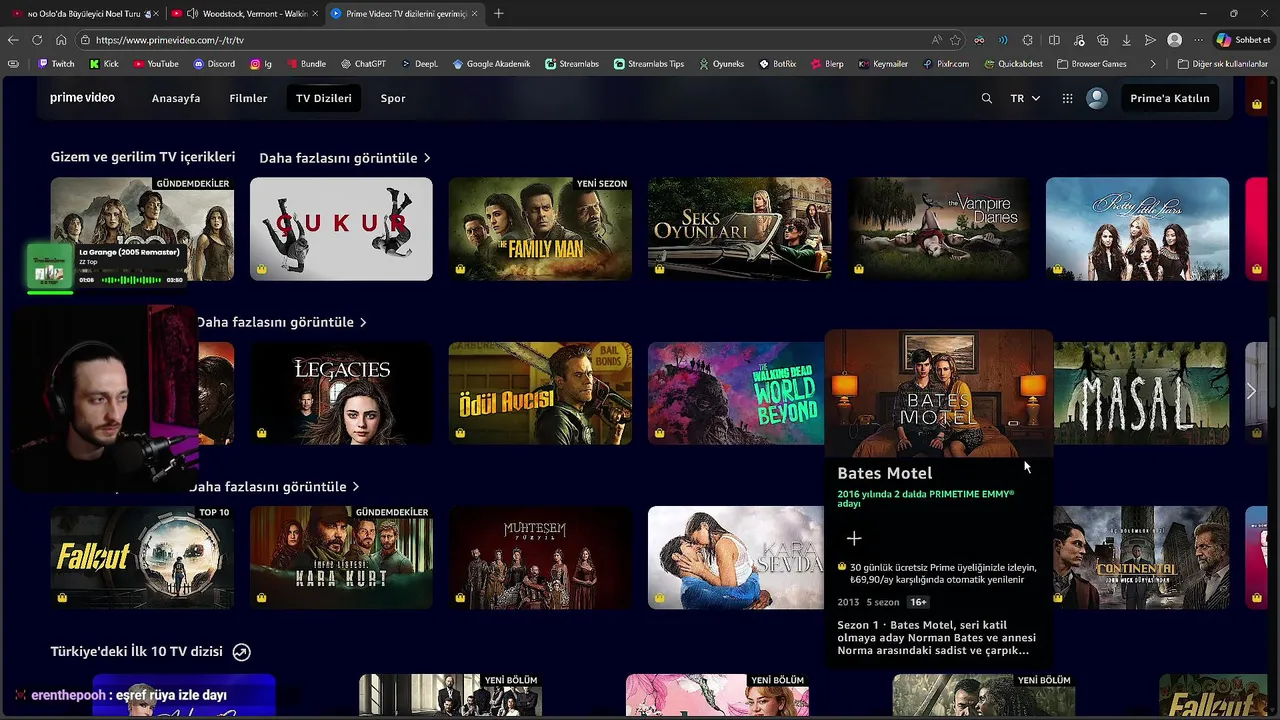The height and width of the screenshot is (720, 1280).
Task: Open the apps grid icon in Prime header
Action: pos(1067,98)
